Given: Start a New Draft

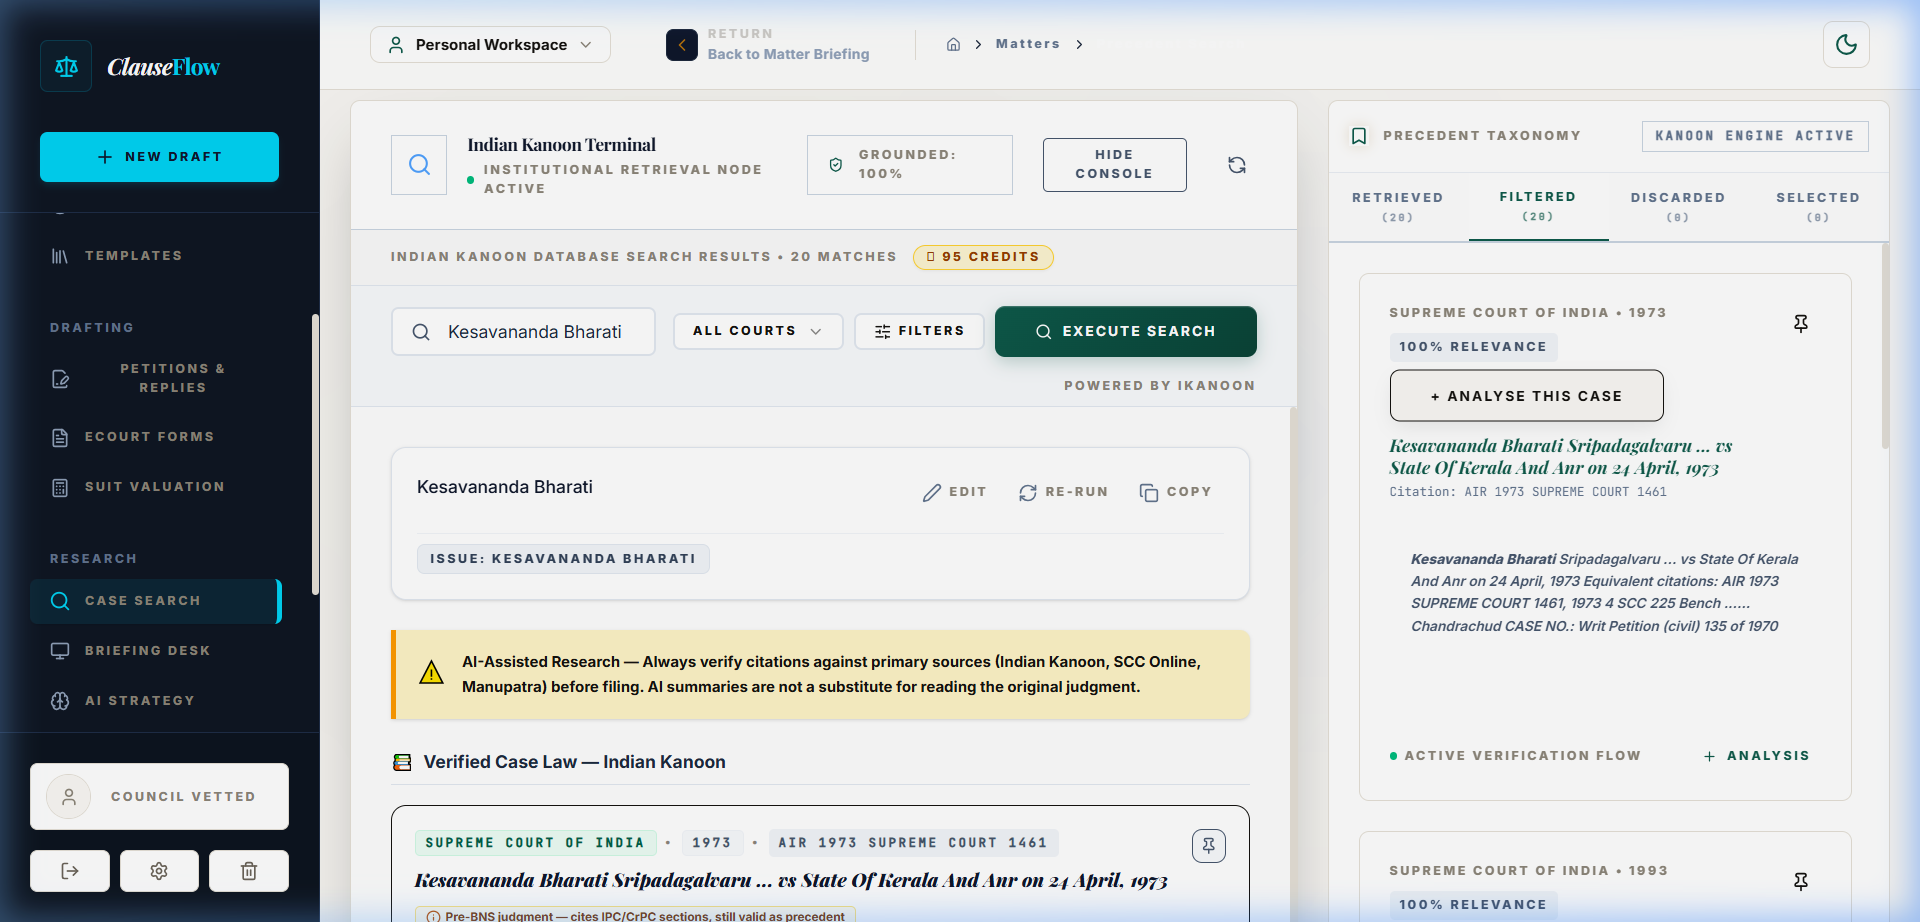Looking at the screenshot, I should [x=159, y=157].
